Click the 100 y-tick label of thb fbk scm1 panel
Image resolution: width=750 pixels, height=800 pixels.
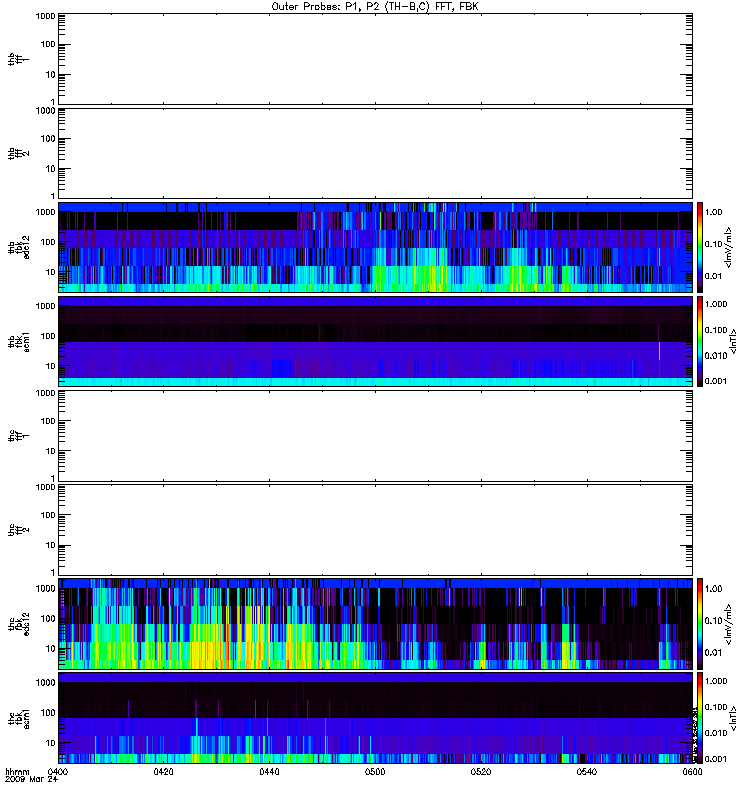click(x=48, y=336)
